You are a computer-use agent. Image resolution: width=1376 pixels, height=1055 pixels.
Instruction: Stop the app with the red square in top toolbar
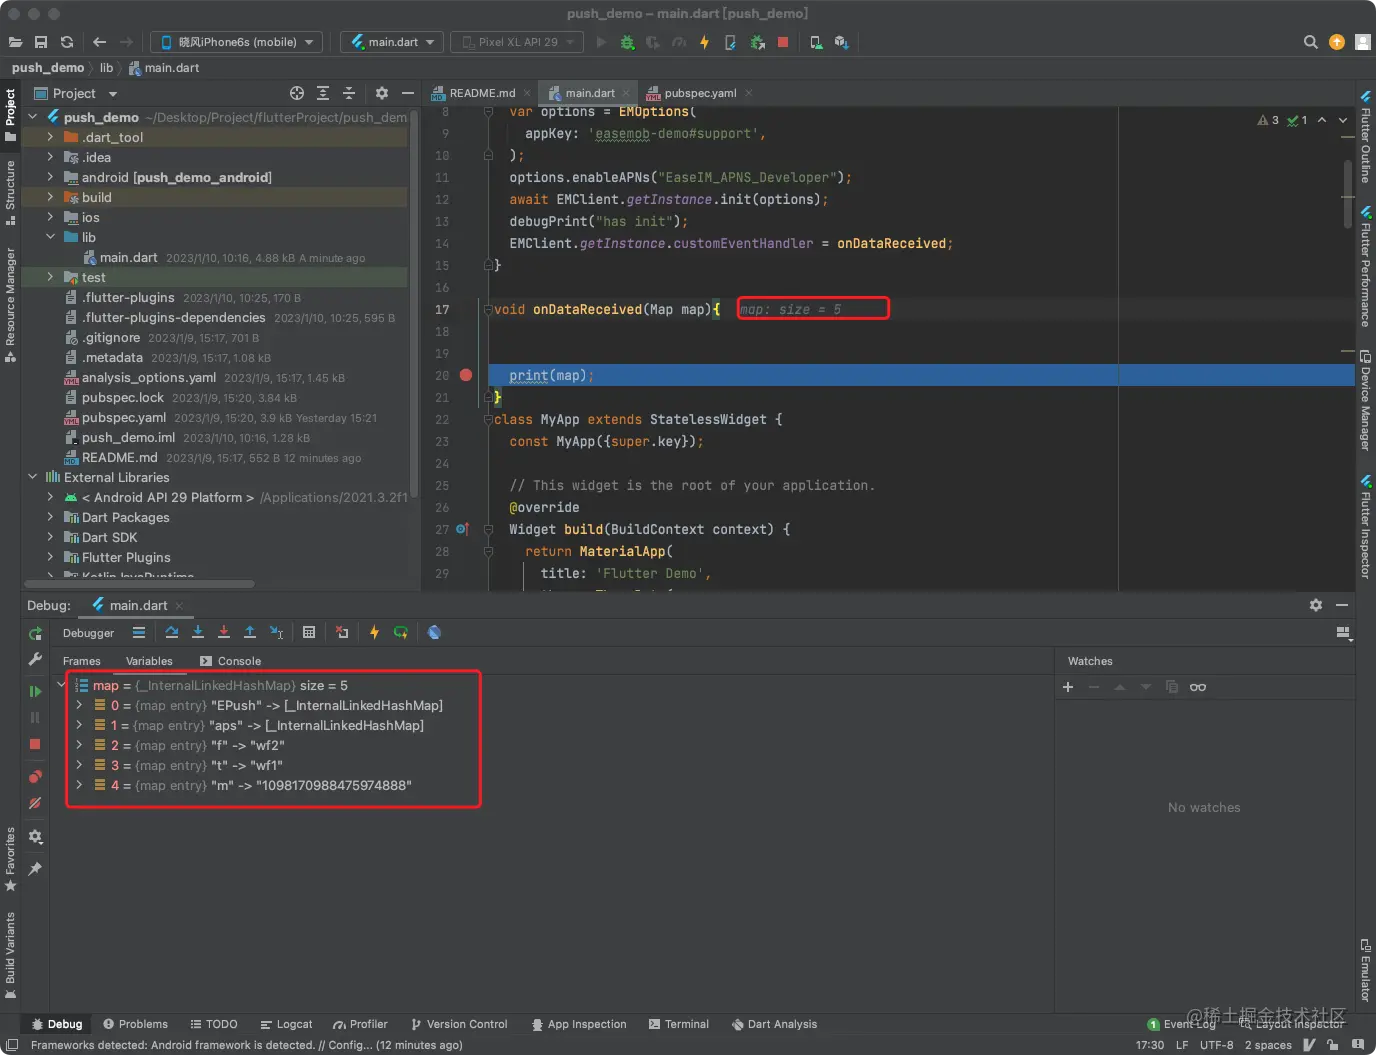click(x=783, y=42)
